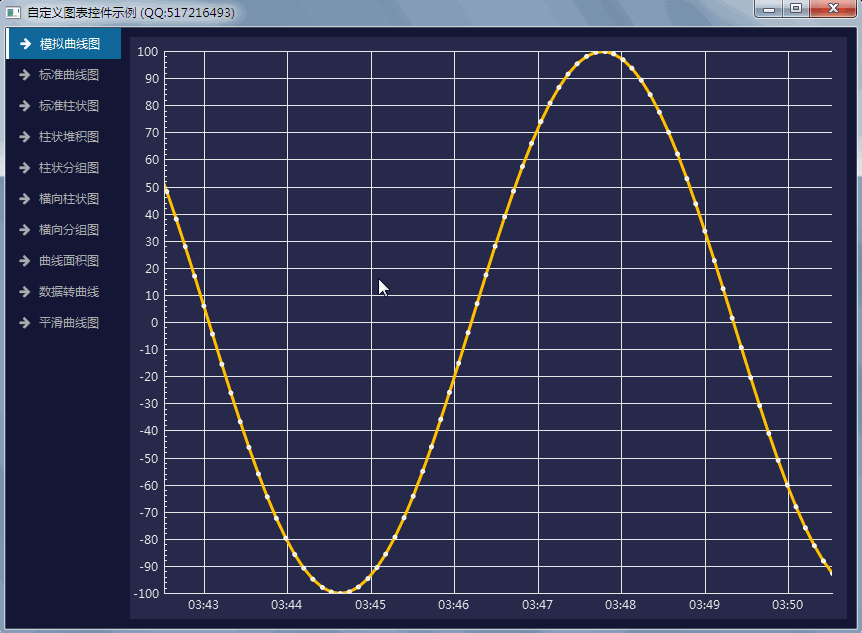Show the 柱状分组图 chart
The height and width of the screenshot is (633, 862).
63,168
